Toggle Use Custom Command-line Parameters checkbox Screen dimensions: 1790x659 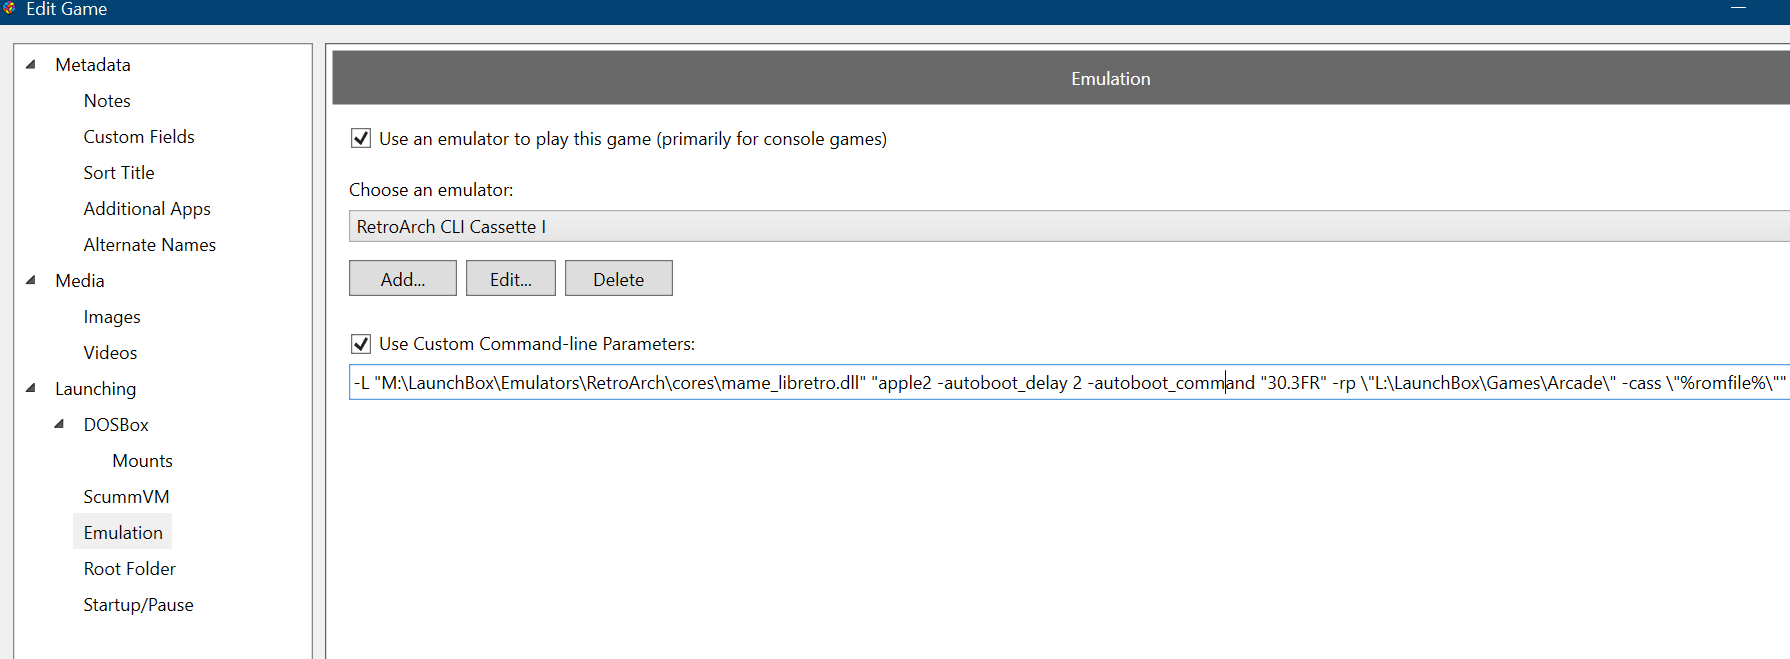pos(361,344)
